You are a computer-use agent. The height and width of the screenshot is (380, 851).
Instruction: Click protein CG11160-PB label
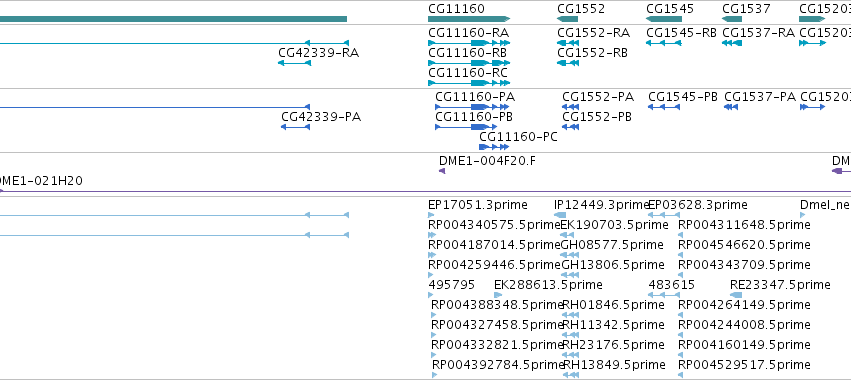click(474, 117)
